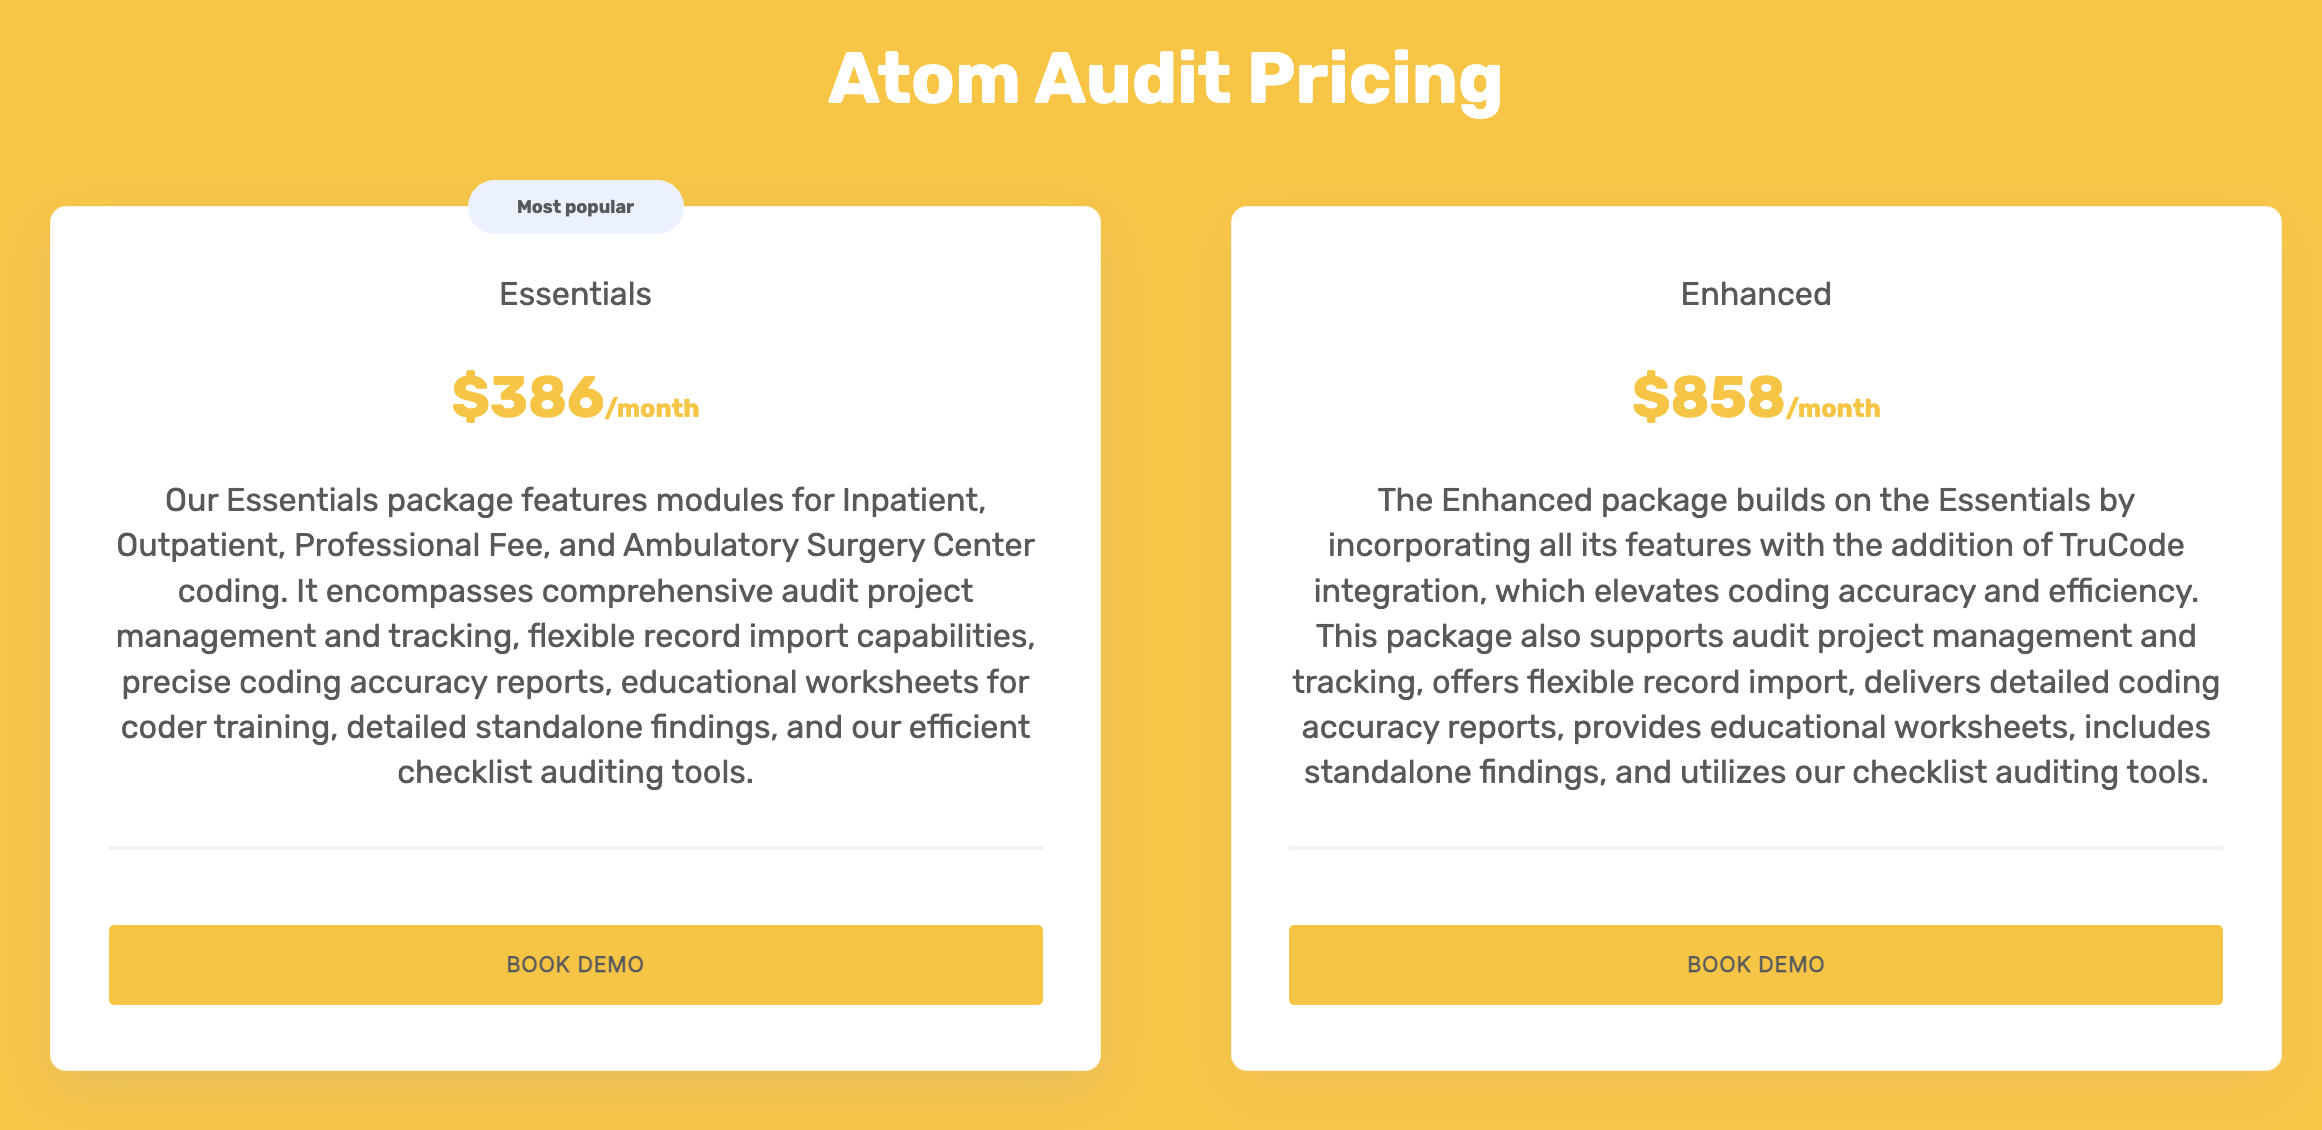
Task: Click the /month label under Enhanced price
Action: (1833, 407)
